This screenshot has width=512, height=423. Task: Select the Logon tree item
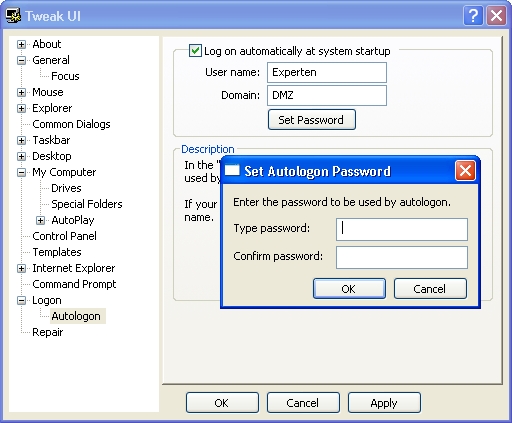pyautogui.click(x=47, y=300)
